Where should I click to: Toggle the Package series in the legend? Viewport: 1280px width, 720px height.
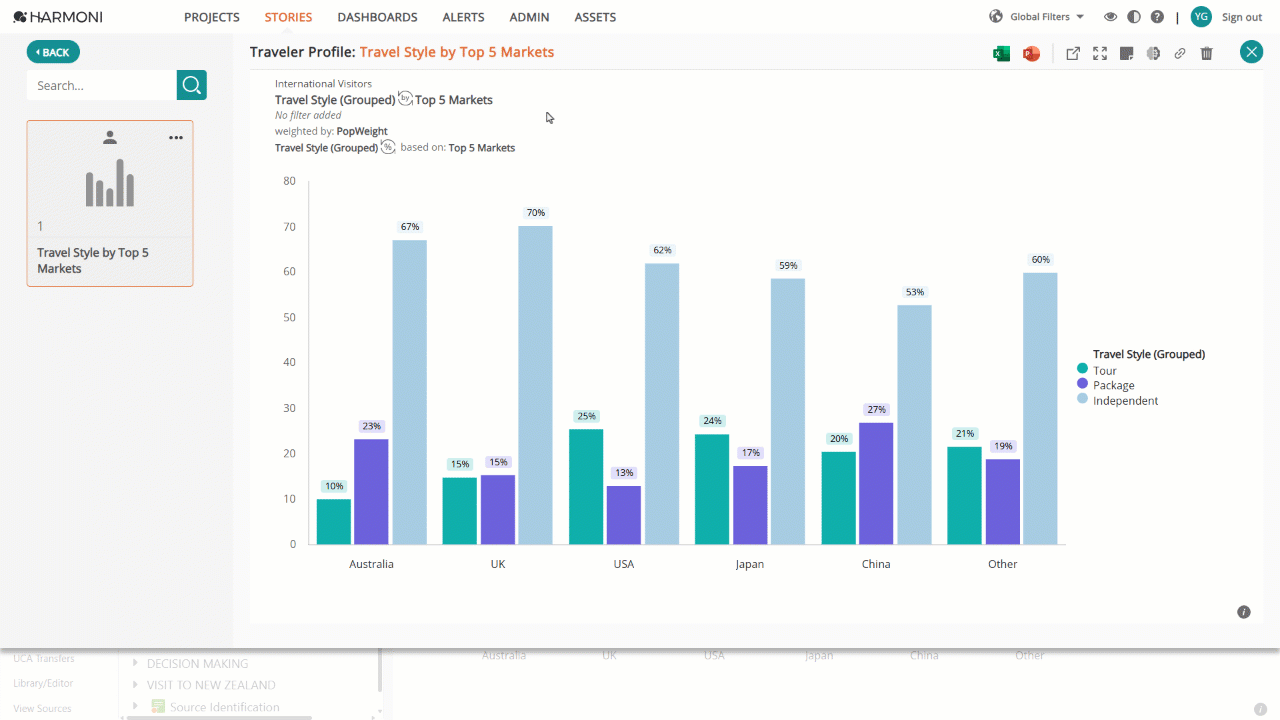1105,385
